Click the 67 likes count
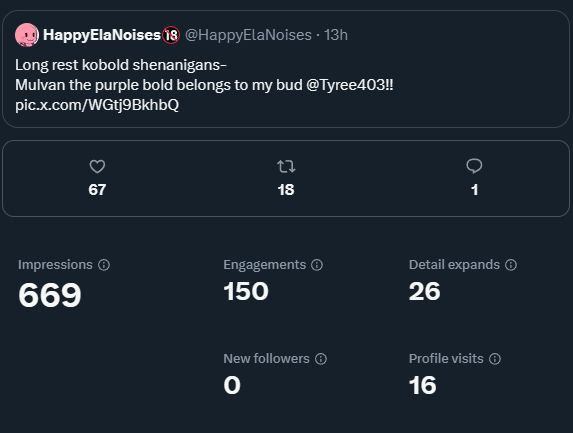 [x=97, y=190]
